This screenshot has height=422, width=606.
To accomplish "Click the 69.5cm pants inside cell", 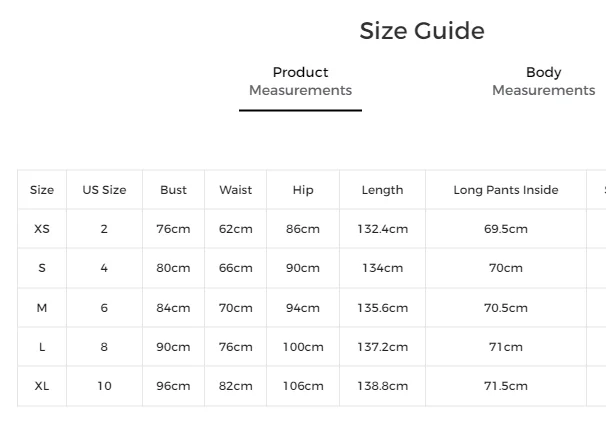I will (506, 229).
